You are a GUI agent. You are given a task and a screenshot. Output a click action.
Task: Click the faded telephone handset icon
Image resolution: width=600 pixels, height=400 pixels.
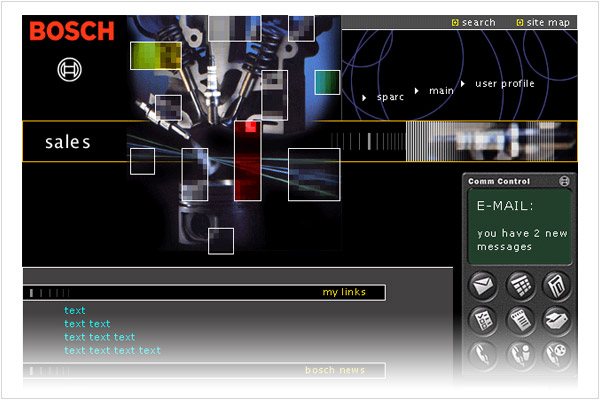pos(484,354)
